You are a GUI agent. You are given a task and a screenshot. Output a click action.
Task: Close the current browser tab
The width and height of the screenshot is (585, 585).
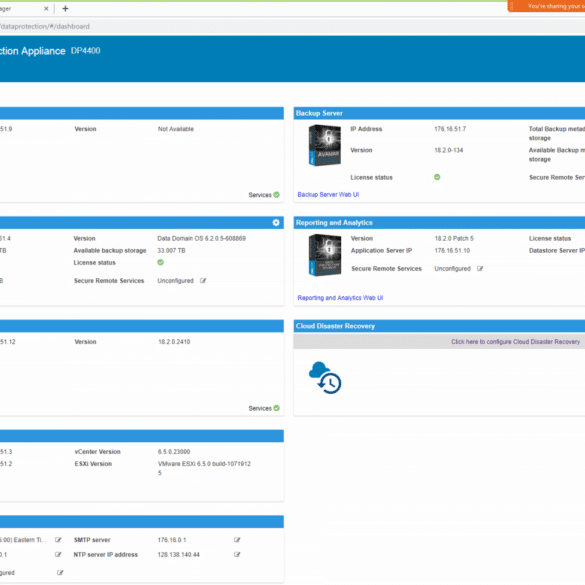[46, 9]
